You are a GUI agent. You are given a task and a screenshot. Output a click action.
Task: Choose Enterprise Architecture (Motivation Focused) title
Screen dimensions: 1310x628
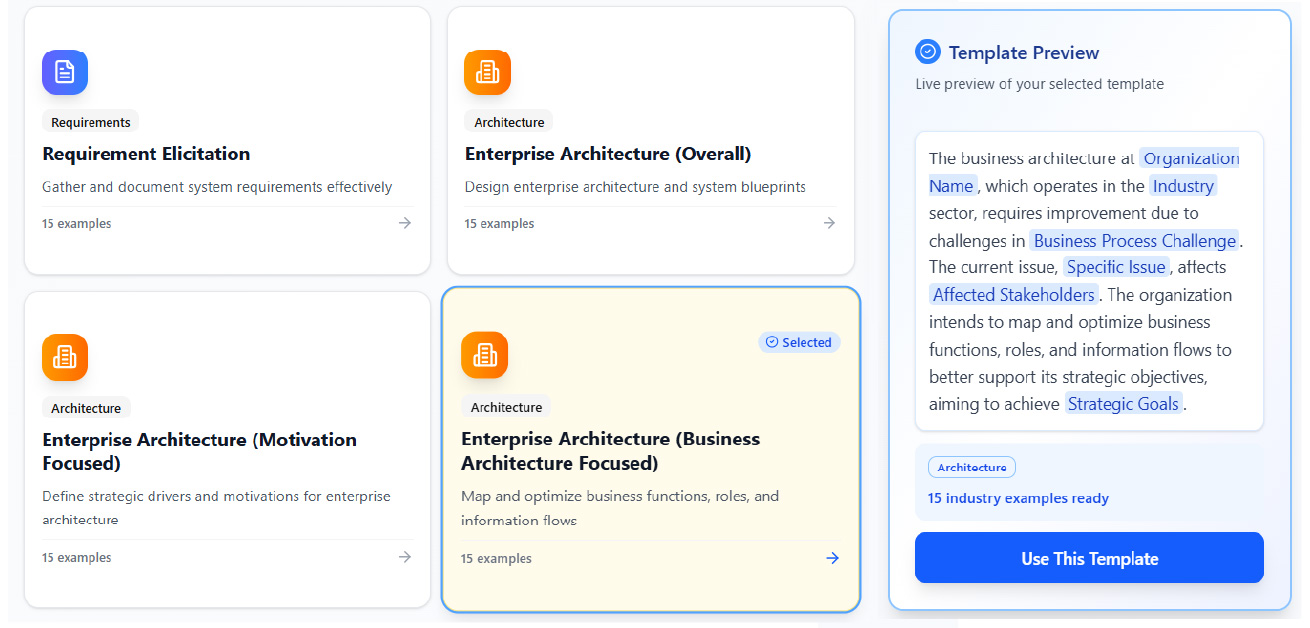tap(199, 451)
